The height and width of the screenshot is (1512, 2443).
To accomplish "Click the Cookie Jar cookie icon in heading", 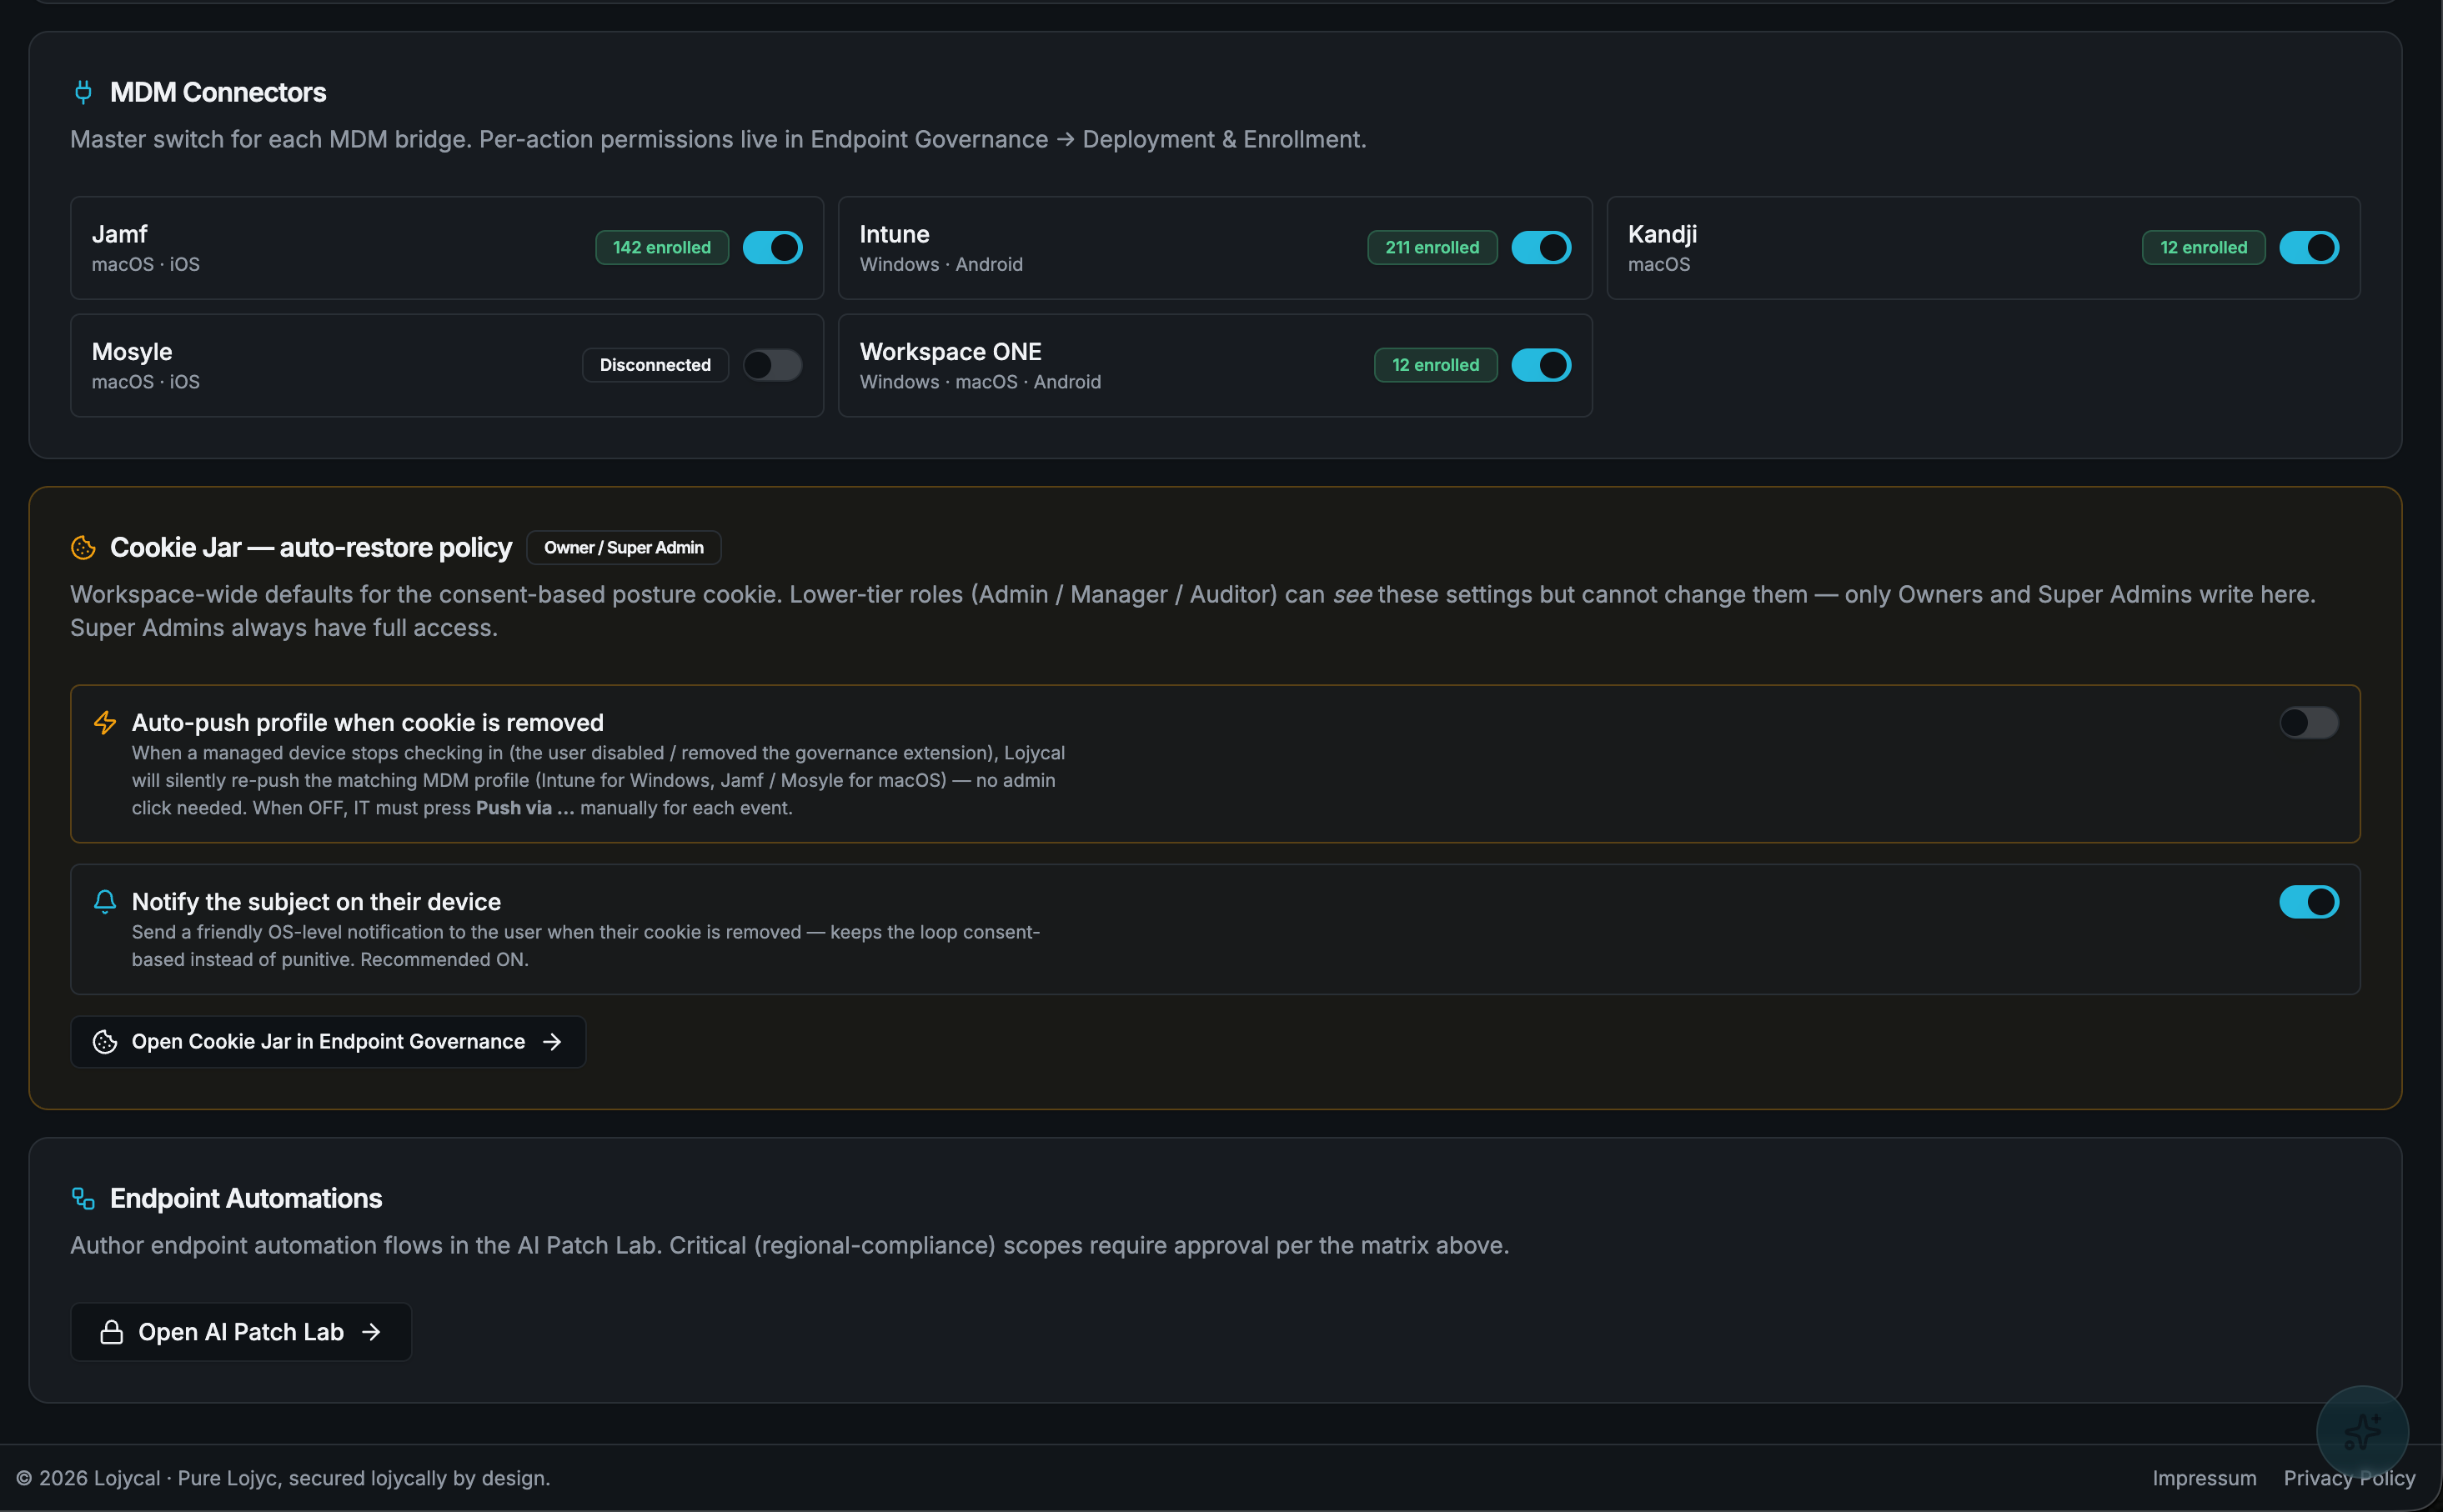I will point(83,548).
